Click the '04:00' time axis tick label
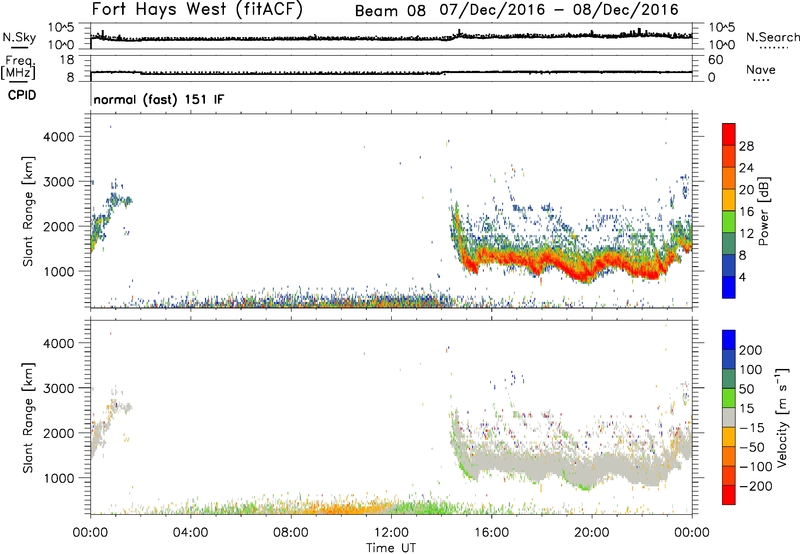Image resolution: width=800 pixels, height=554 pixels. (x=190, y=533)
